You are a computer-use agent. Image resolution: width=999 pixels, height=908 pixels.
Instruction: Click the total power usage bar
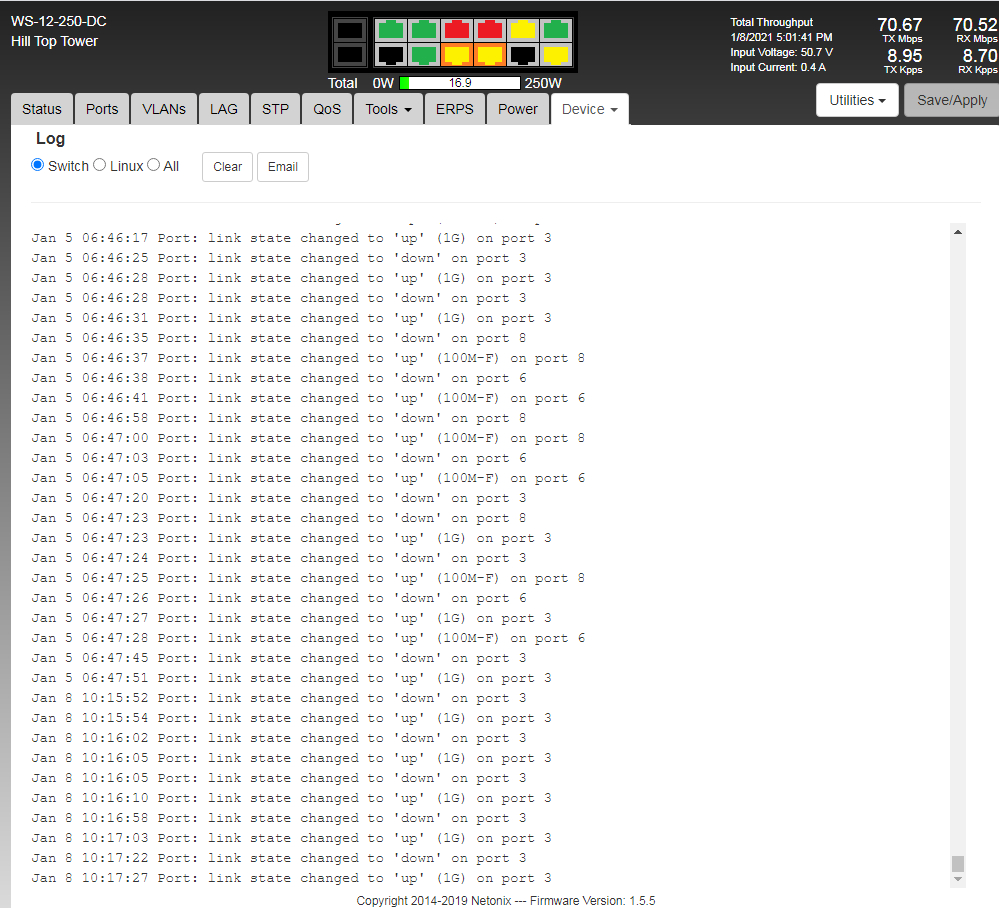pyautogui.click(x=460, y=83)
